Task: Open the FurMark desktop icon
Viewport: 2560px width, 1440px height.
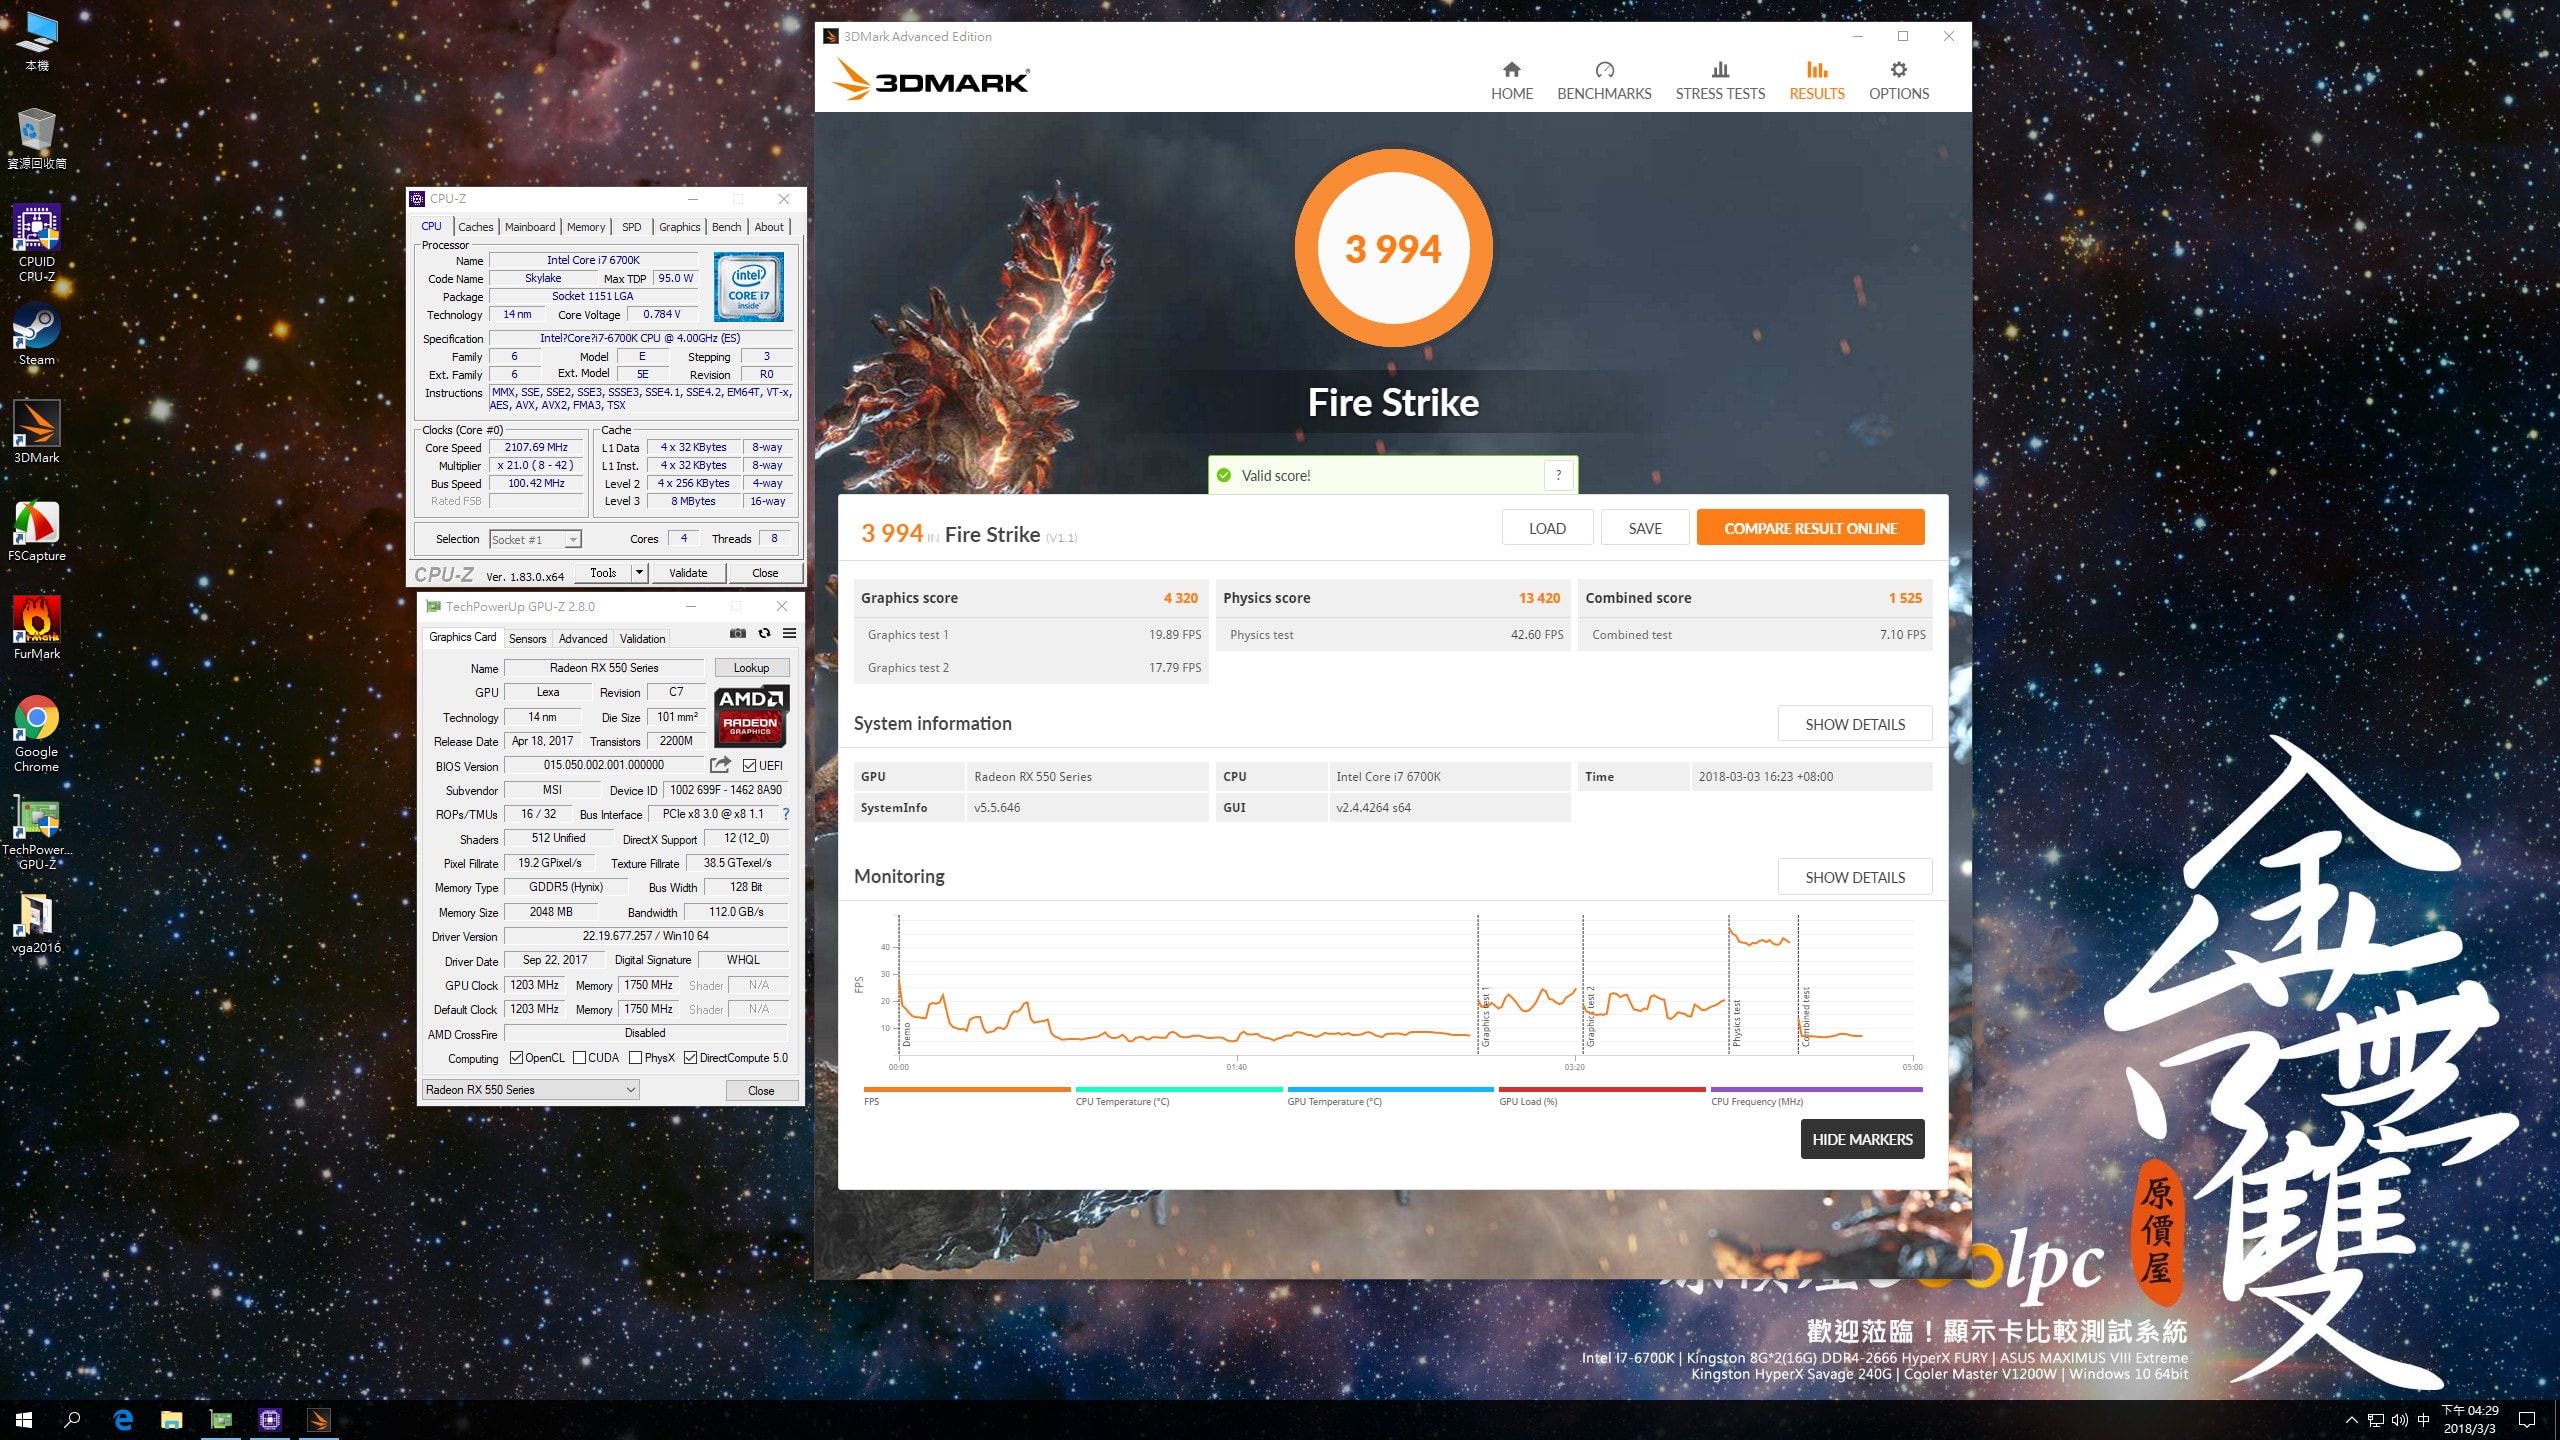Action: [x=37, y=628]
